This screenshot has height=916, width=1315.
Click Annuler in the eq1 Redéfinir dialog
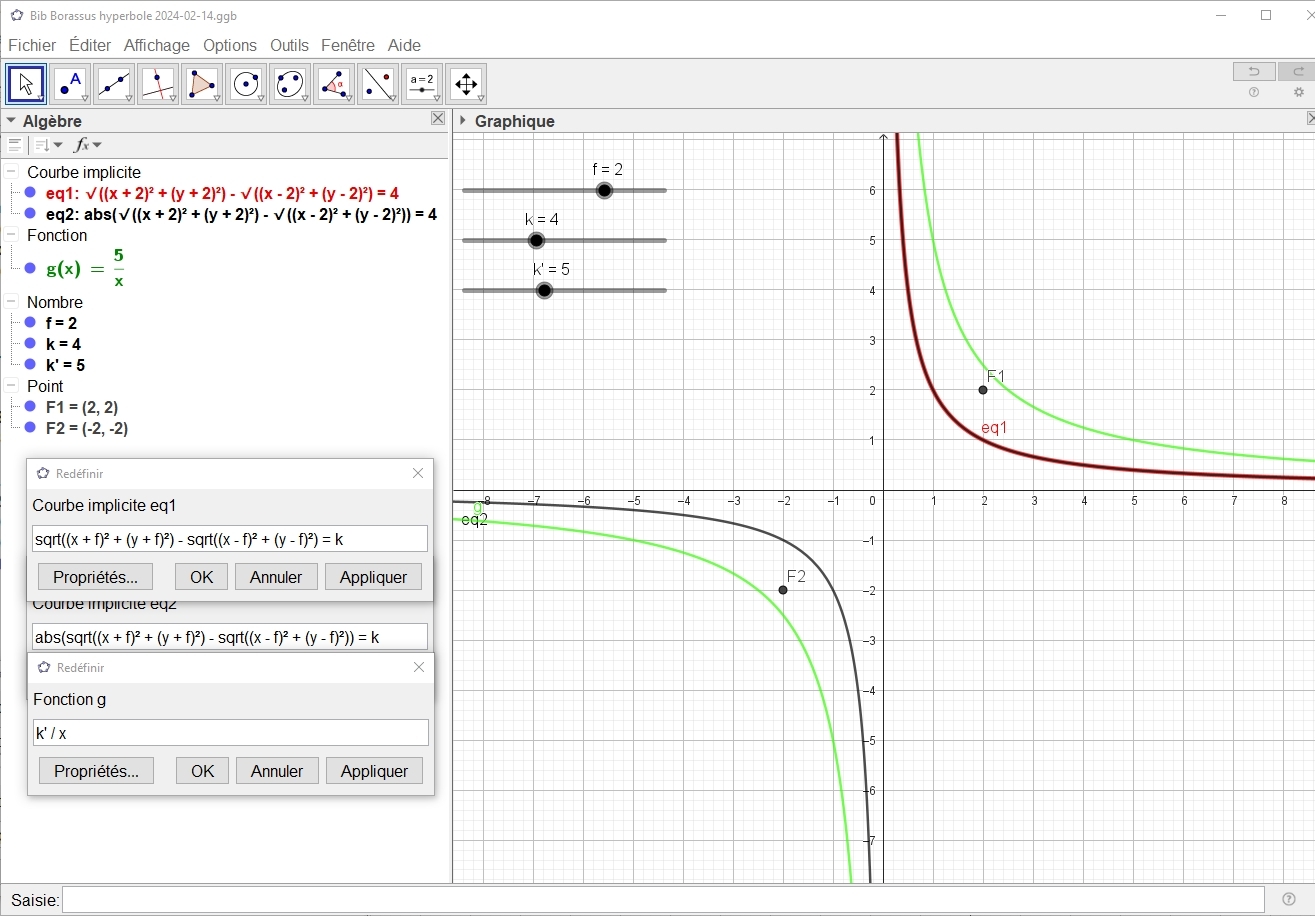point(276,577)
